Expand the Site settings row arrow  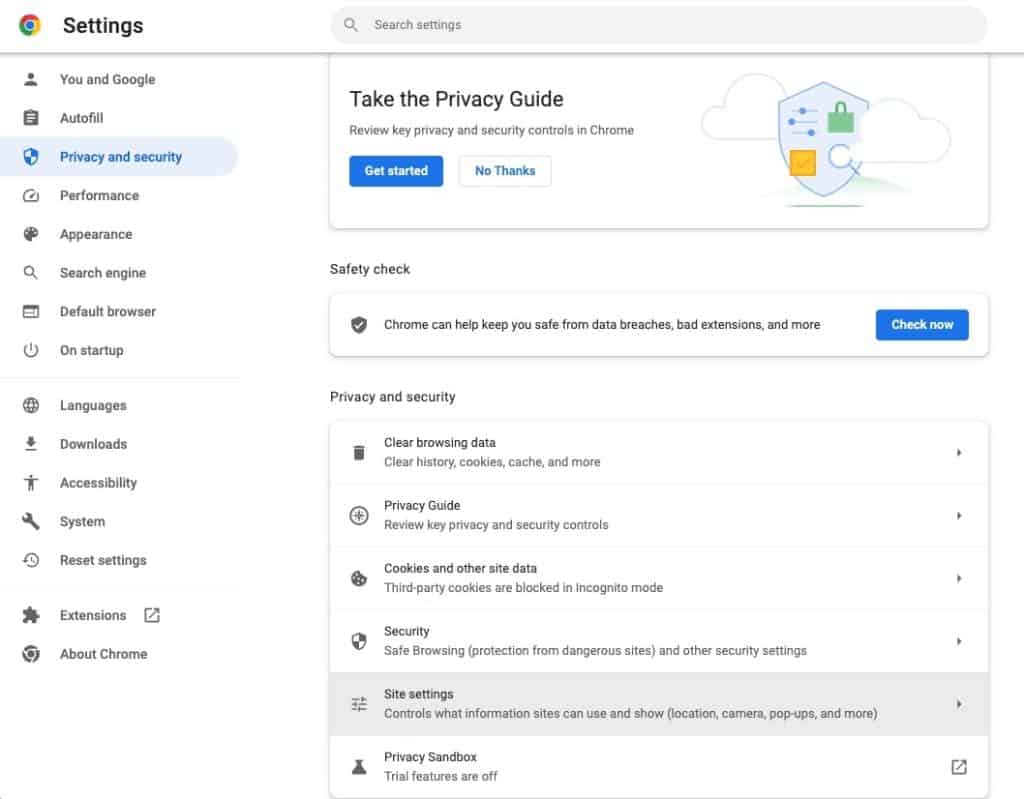tap(959, 704)
